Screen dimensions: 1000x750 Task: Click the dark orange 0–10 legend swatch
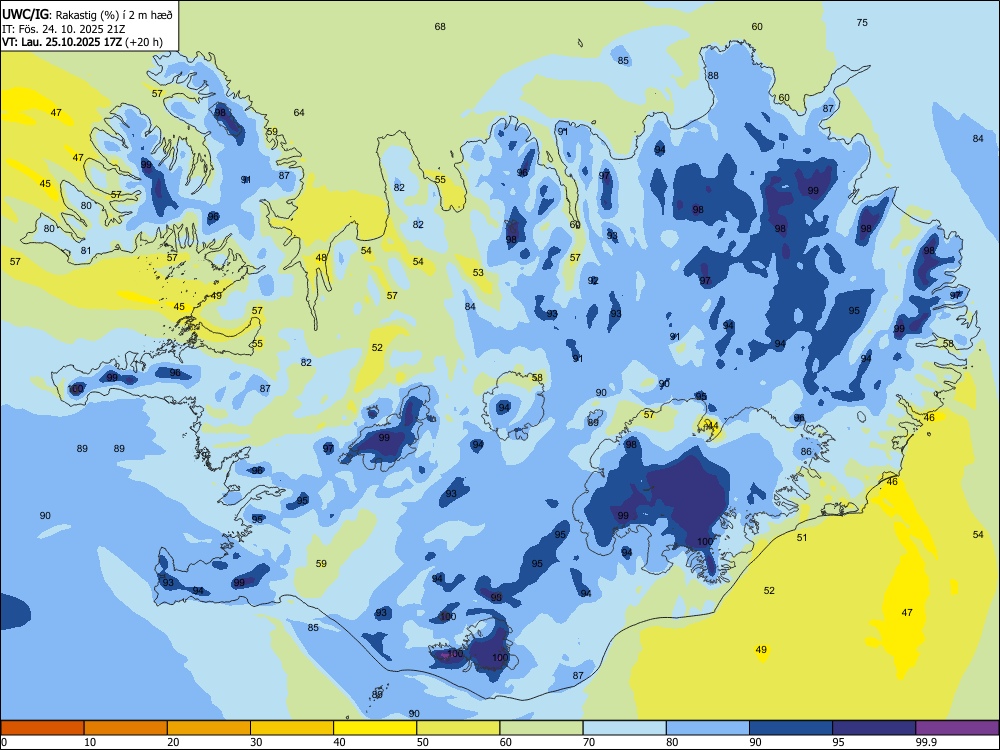42,728
